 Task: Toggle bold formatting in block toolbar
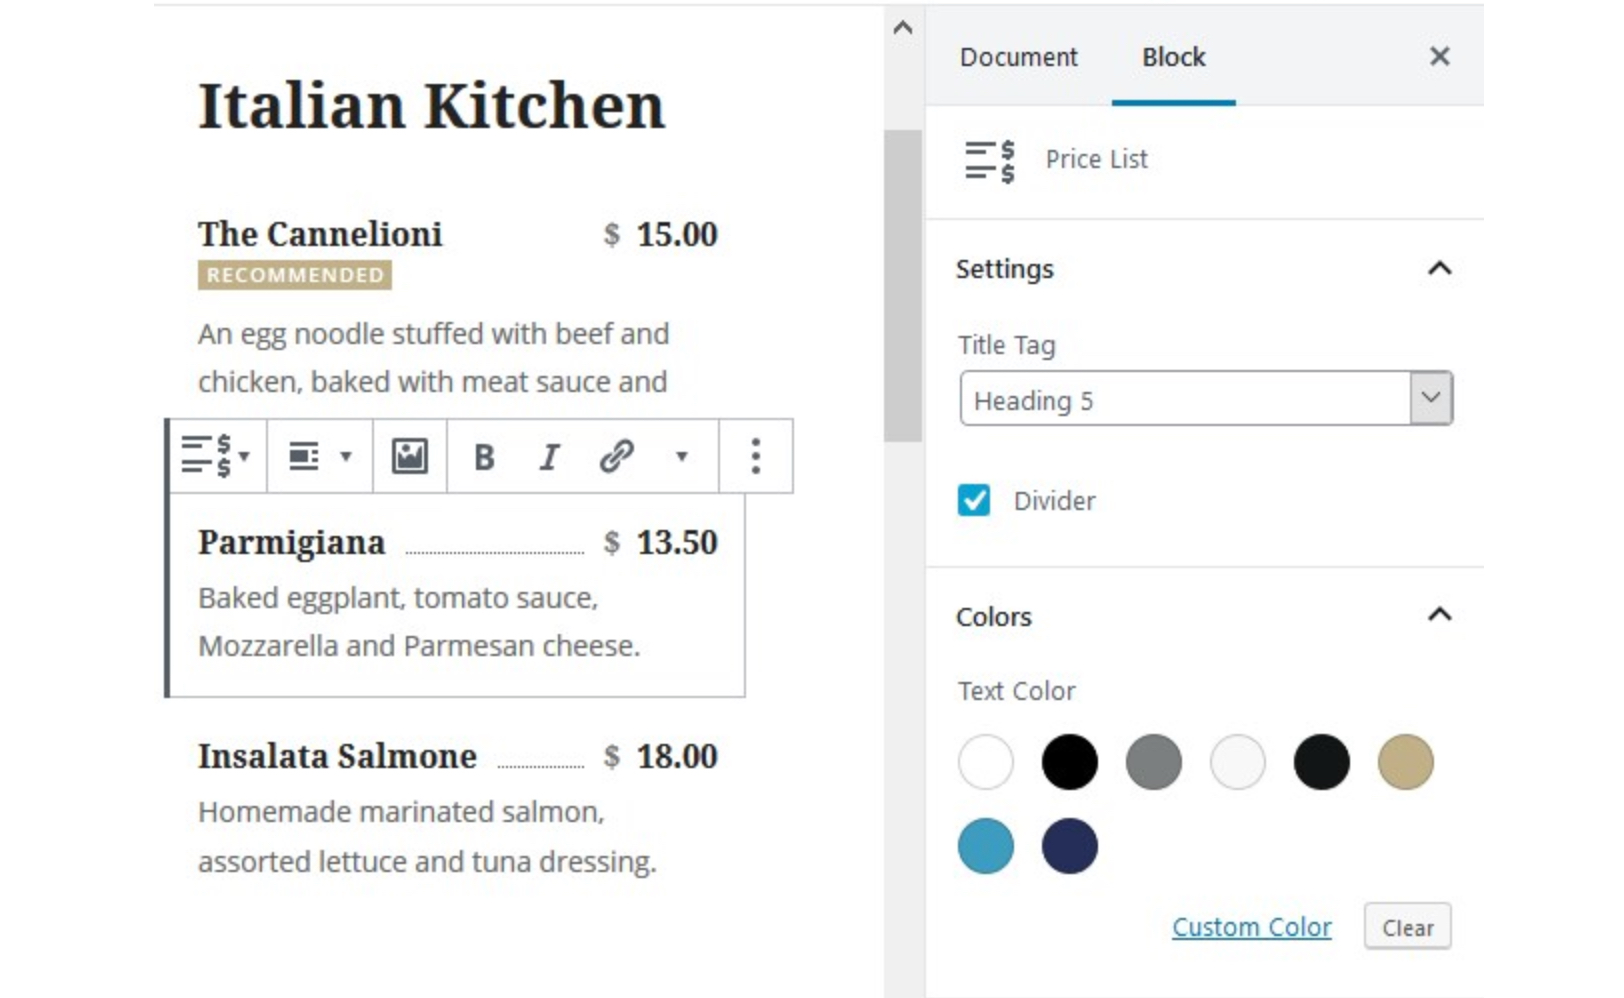coord(484,457)
